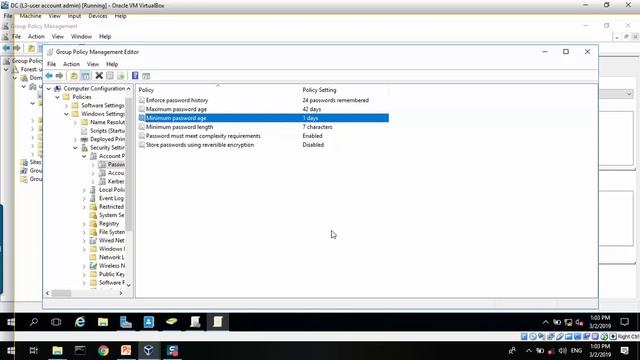The width and height of the screenshot is (640, 360).
Task: Select Password must meet complexity requirements policy
Action: tap(263, 136)
